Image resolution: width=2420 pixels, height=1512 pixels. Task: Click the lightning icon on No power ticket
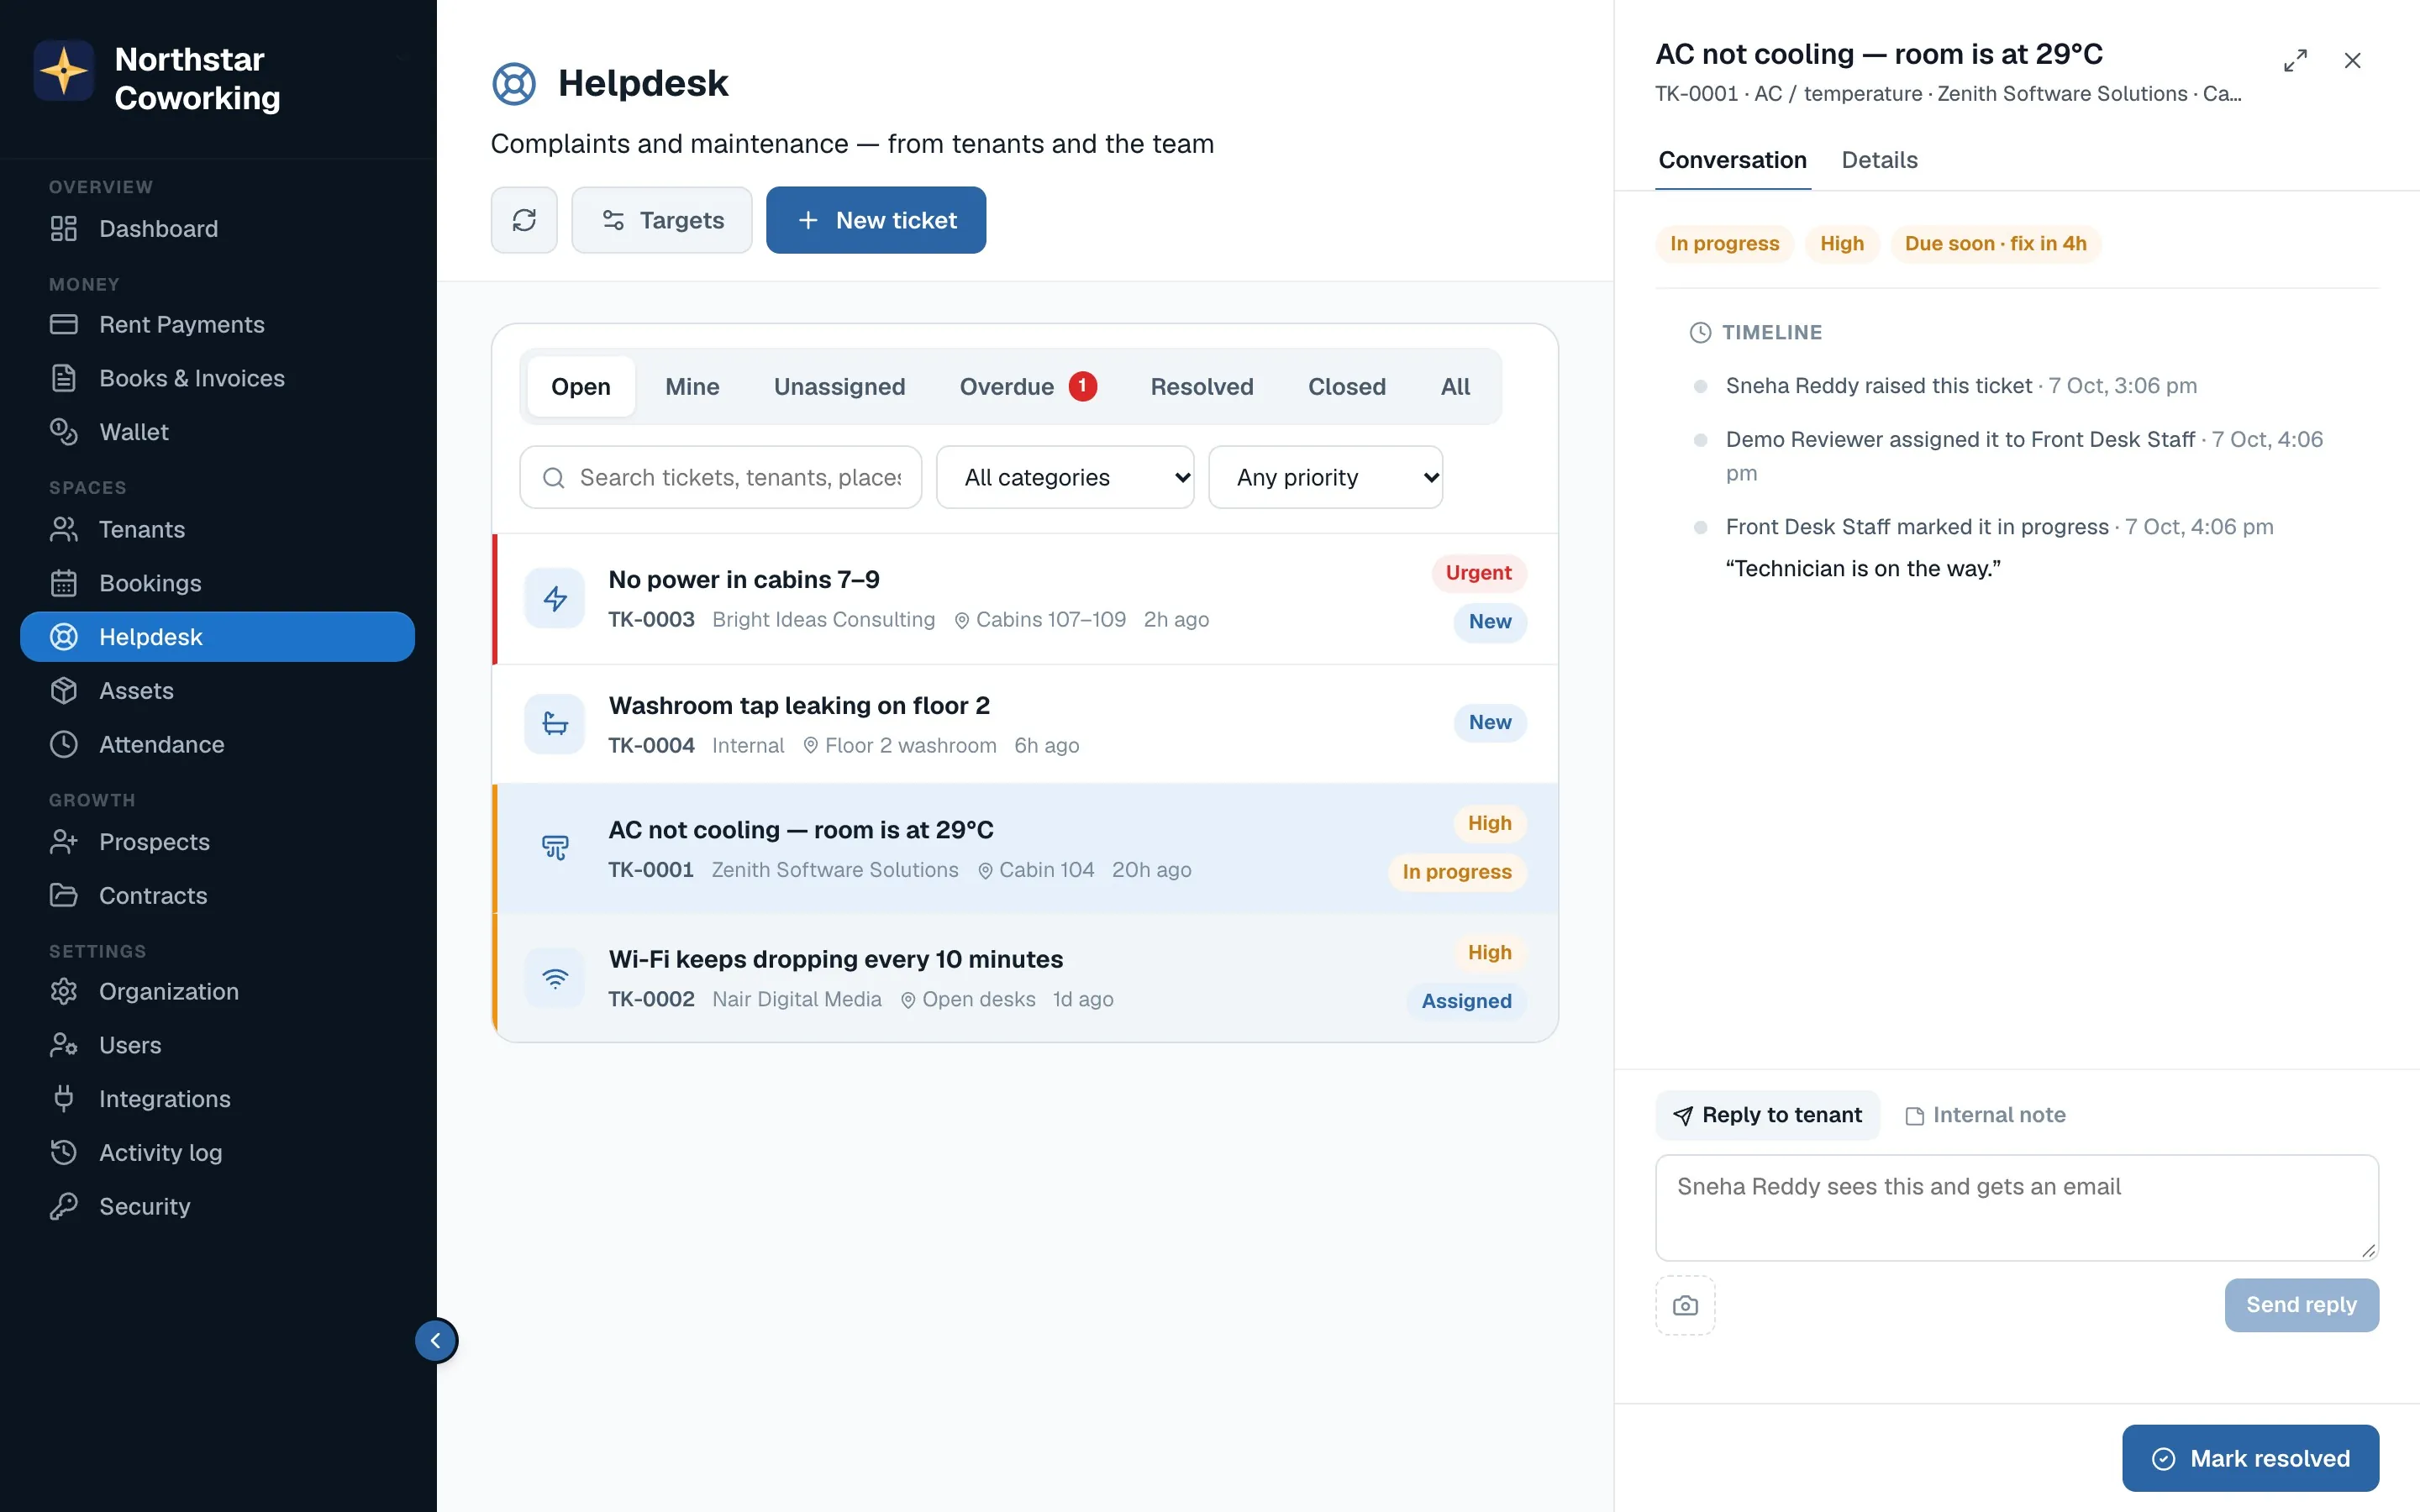coord(555,598)
